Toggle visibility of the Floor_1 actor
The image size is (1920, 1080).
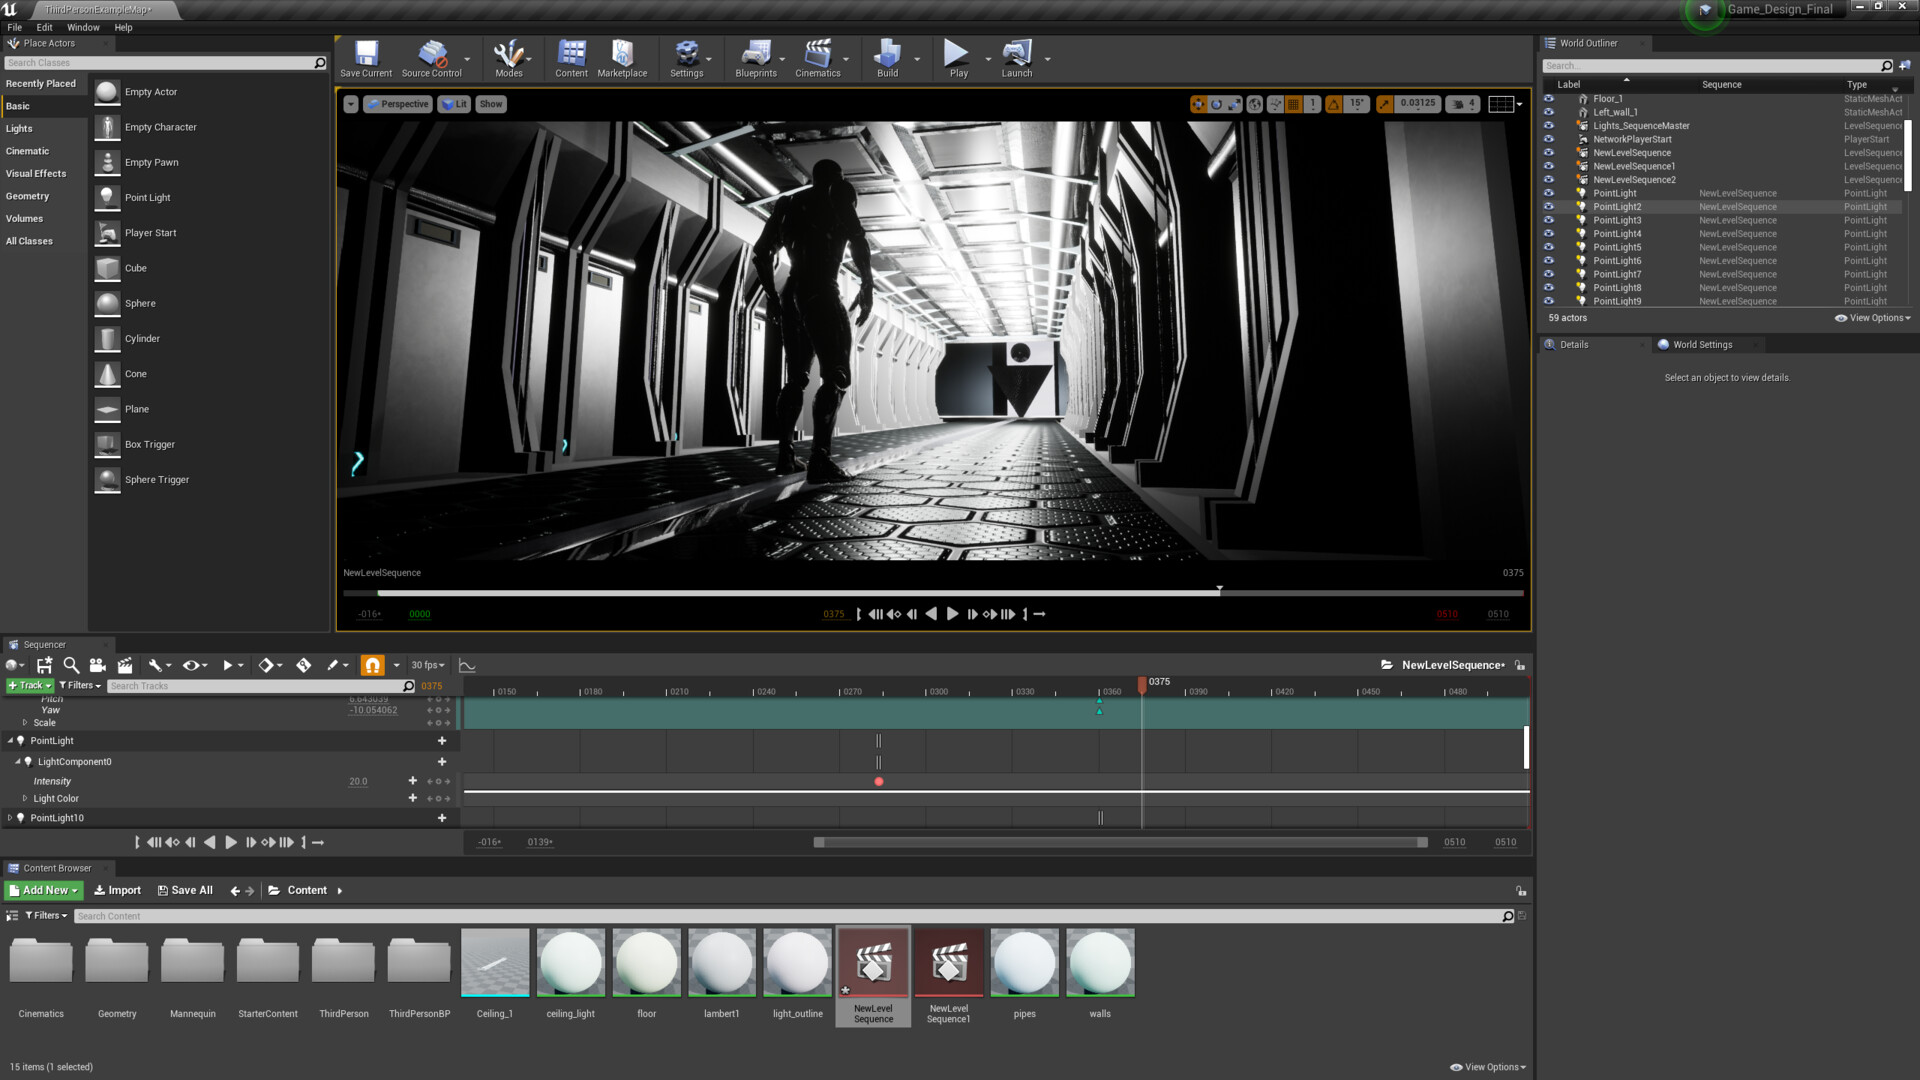[x=1549, y=99]
